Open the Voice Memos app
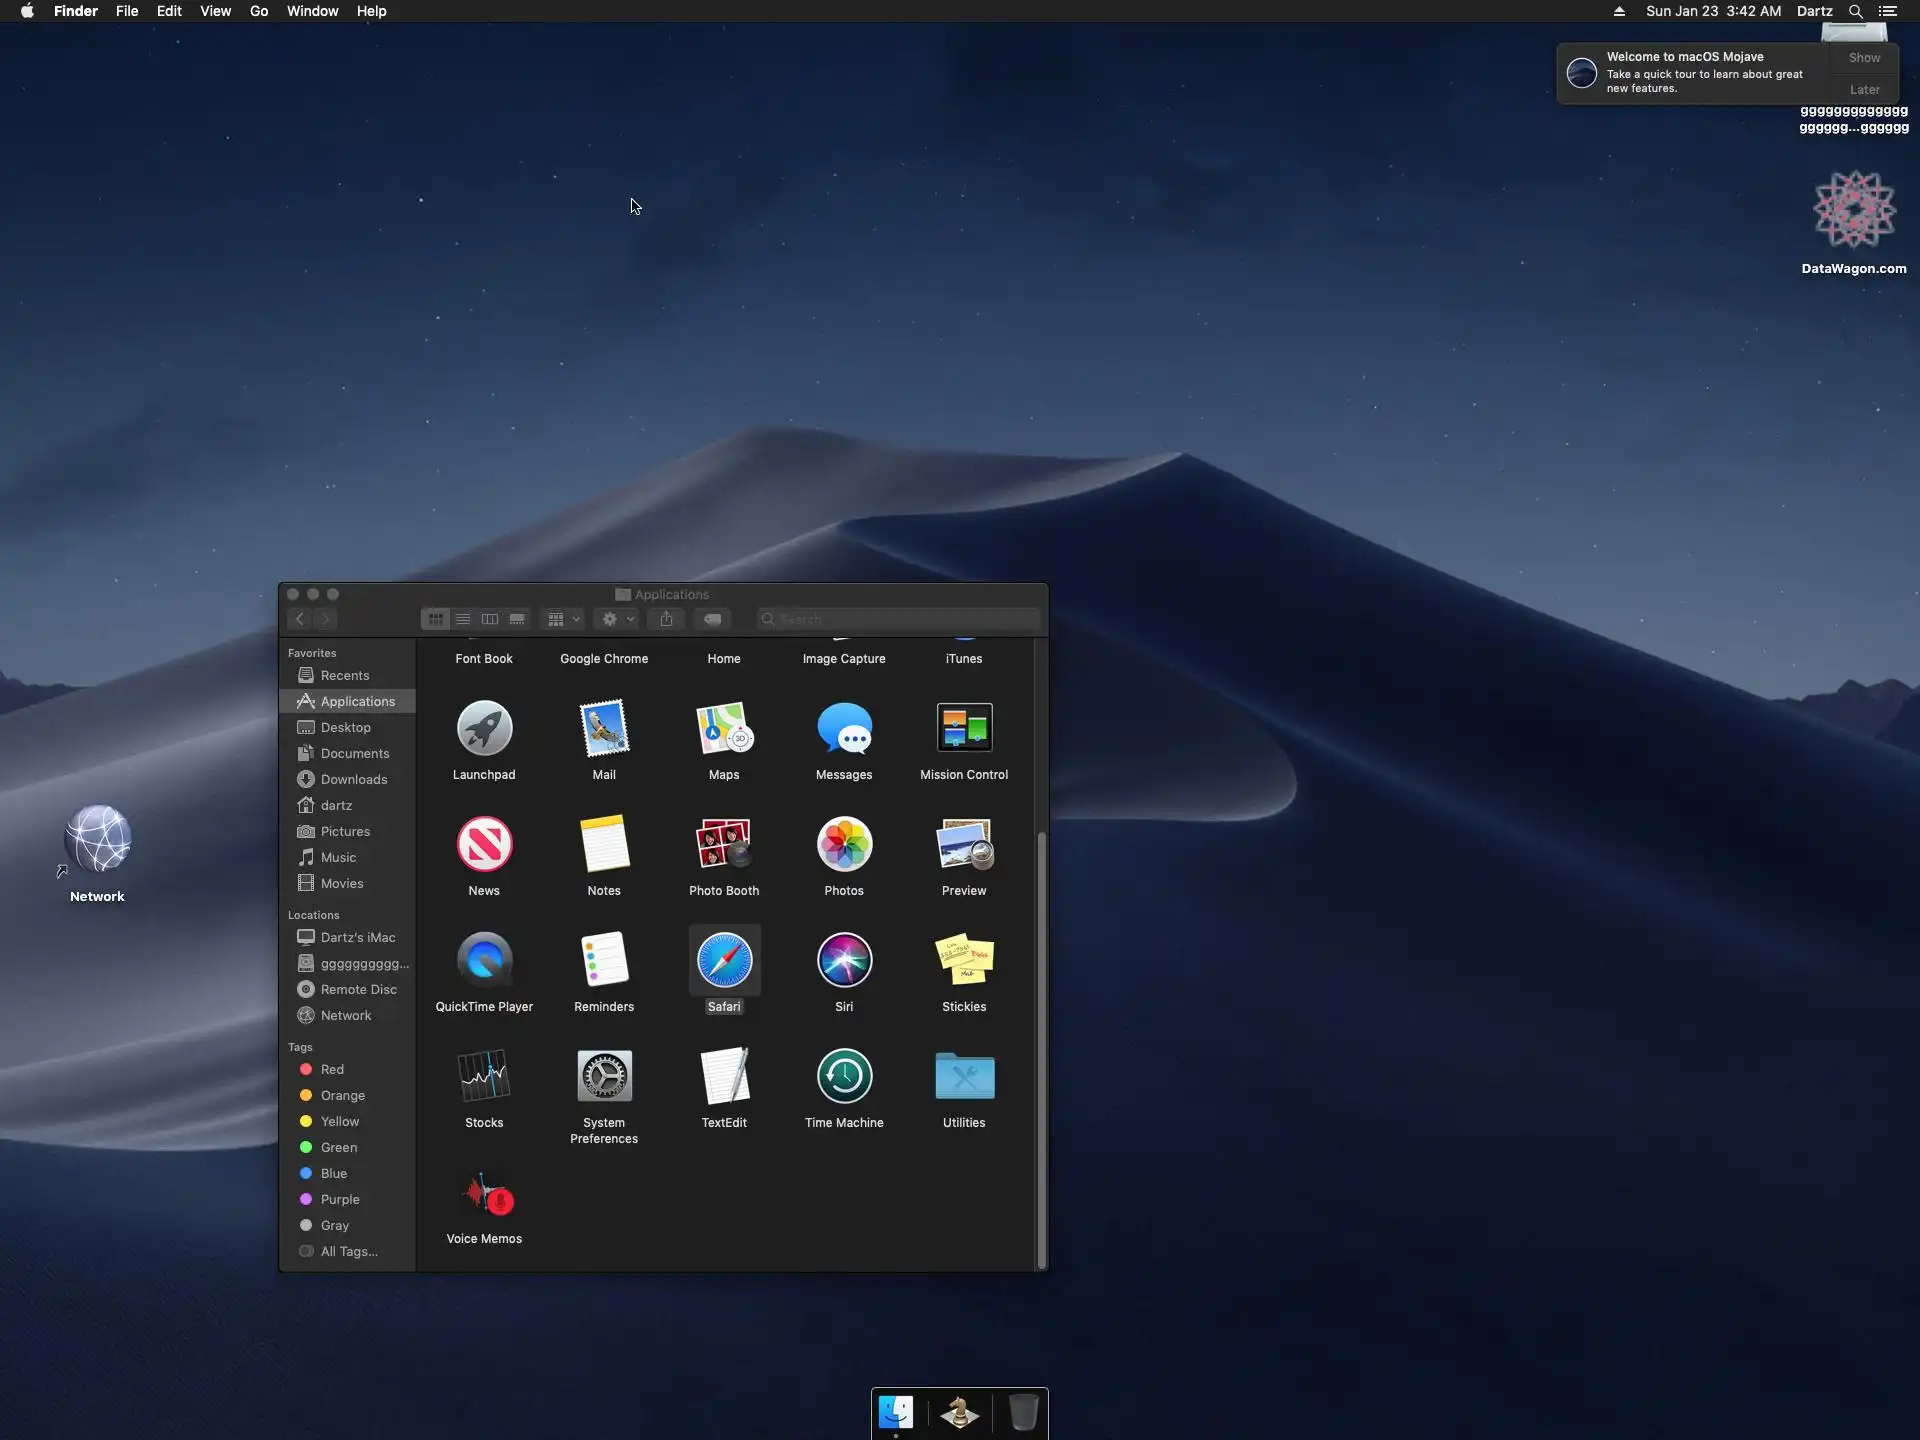Viewport: 1920px width, 1440px height. pyautogui.click(x=484, y=1193)
